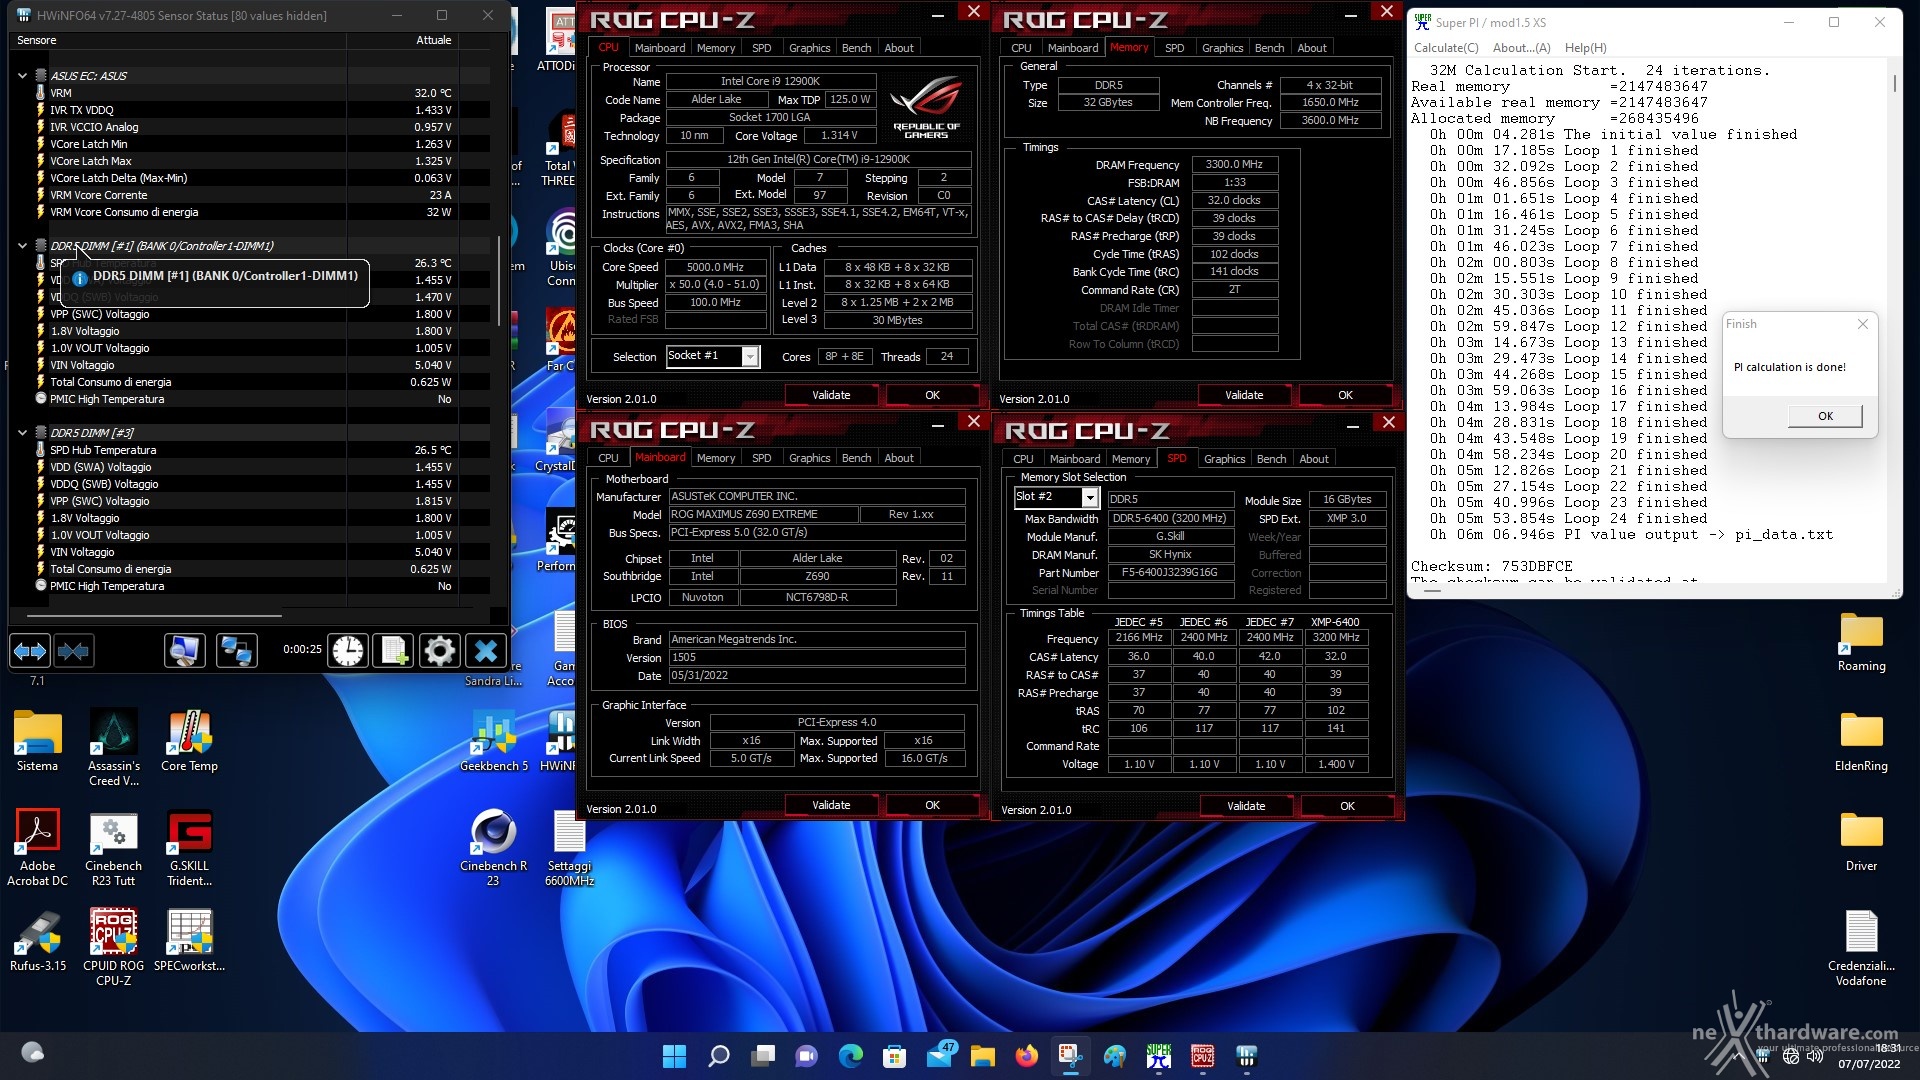
Task: Click volume speaker icon in system tray
Action: 1814,1056
